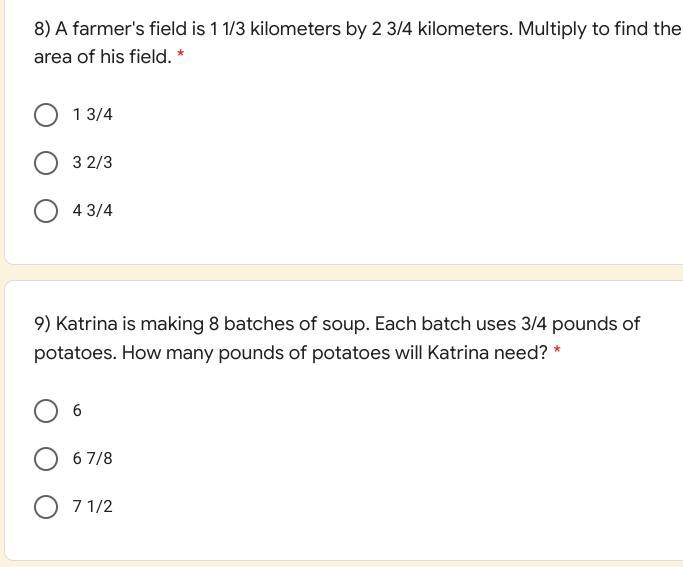The image size is (683, 567).
Task: Click the '4 3/4' answer label text
Action: 92,210
